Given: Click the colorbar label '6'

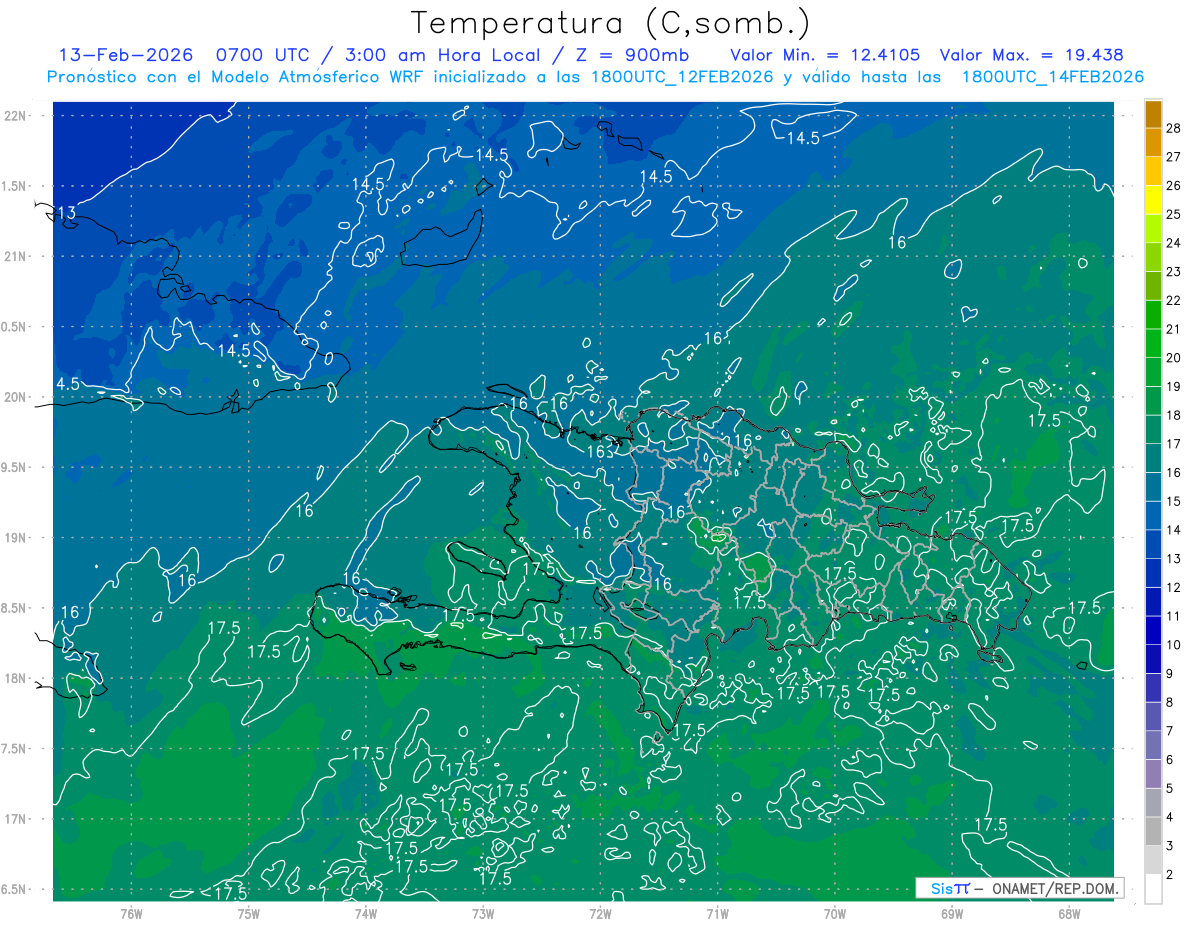Looking at the screenshot, I should (1169, 760).
